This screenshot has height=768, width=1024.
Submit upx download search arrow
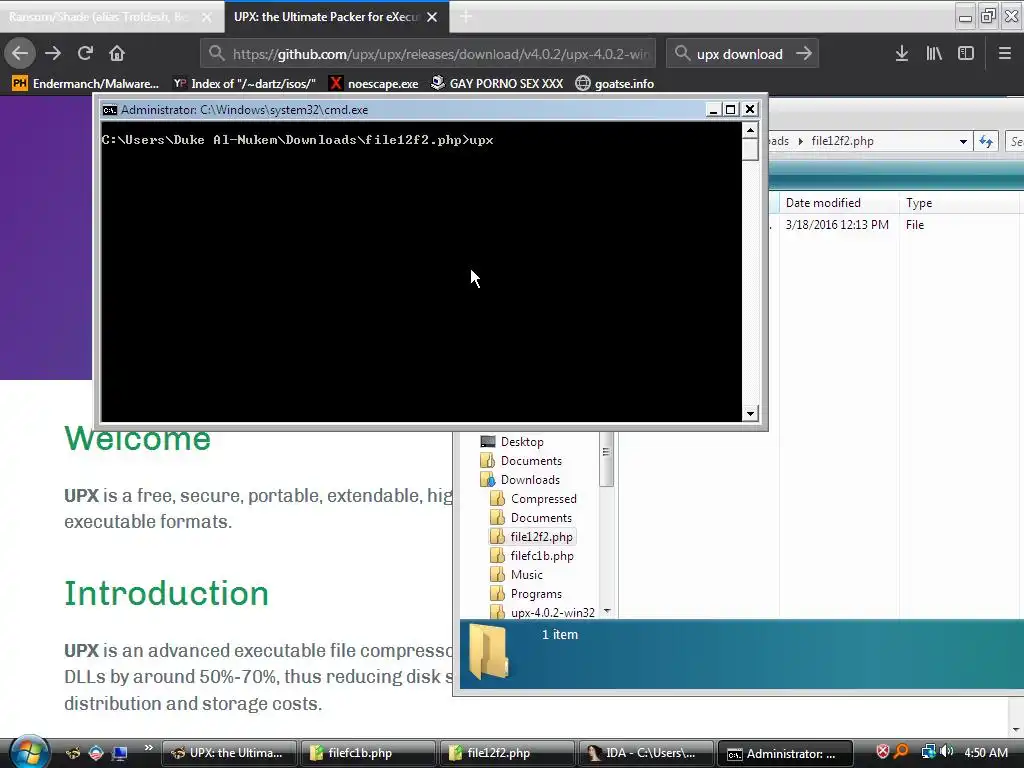[804, 54]
